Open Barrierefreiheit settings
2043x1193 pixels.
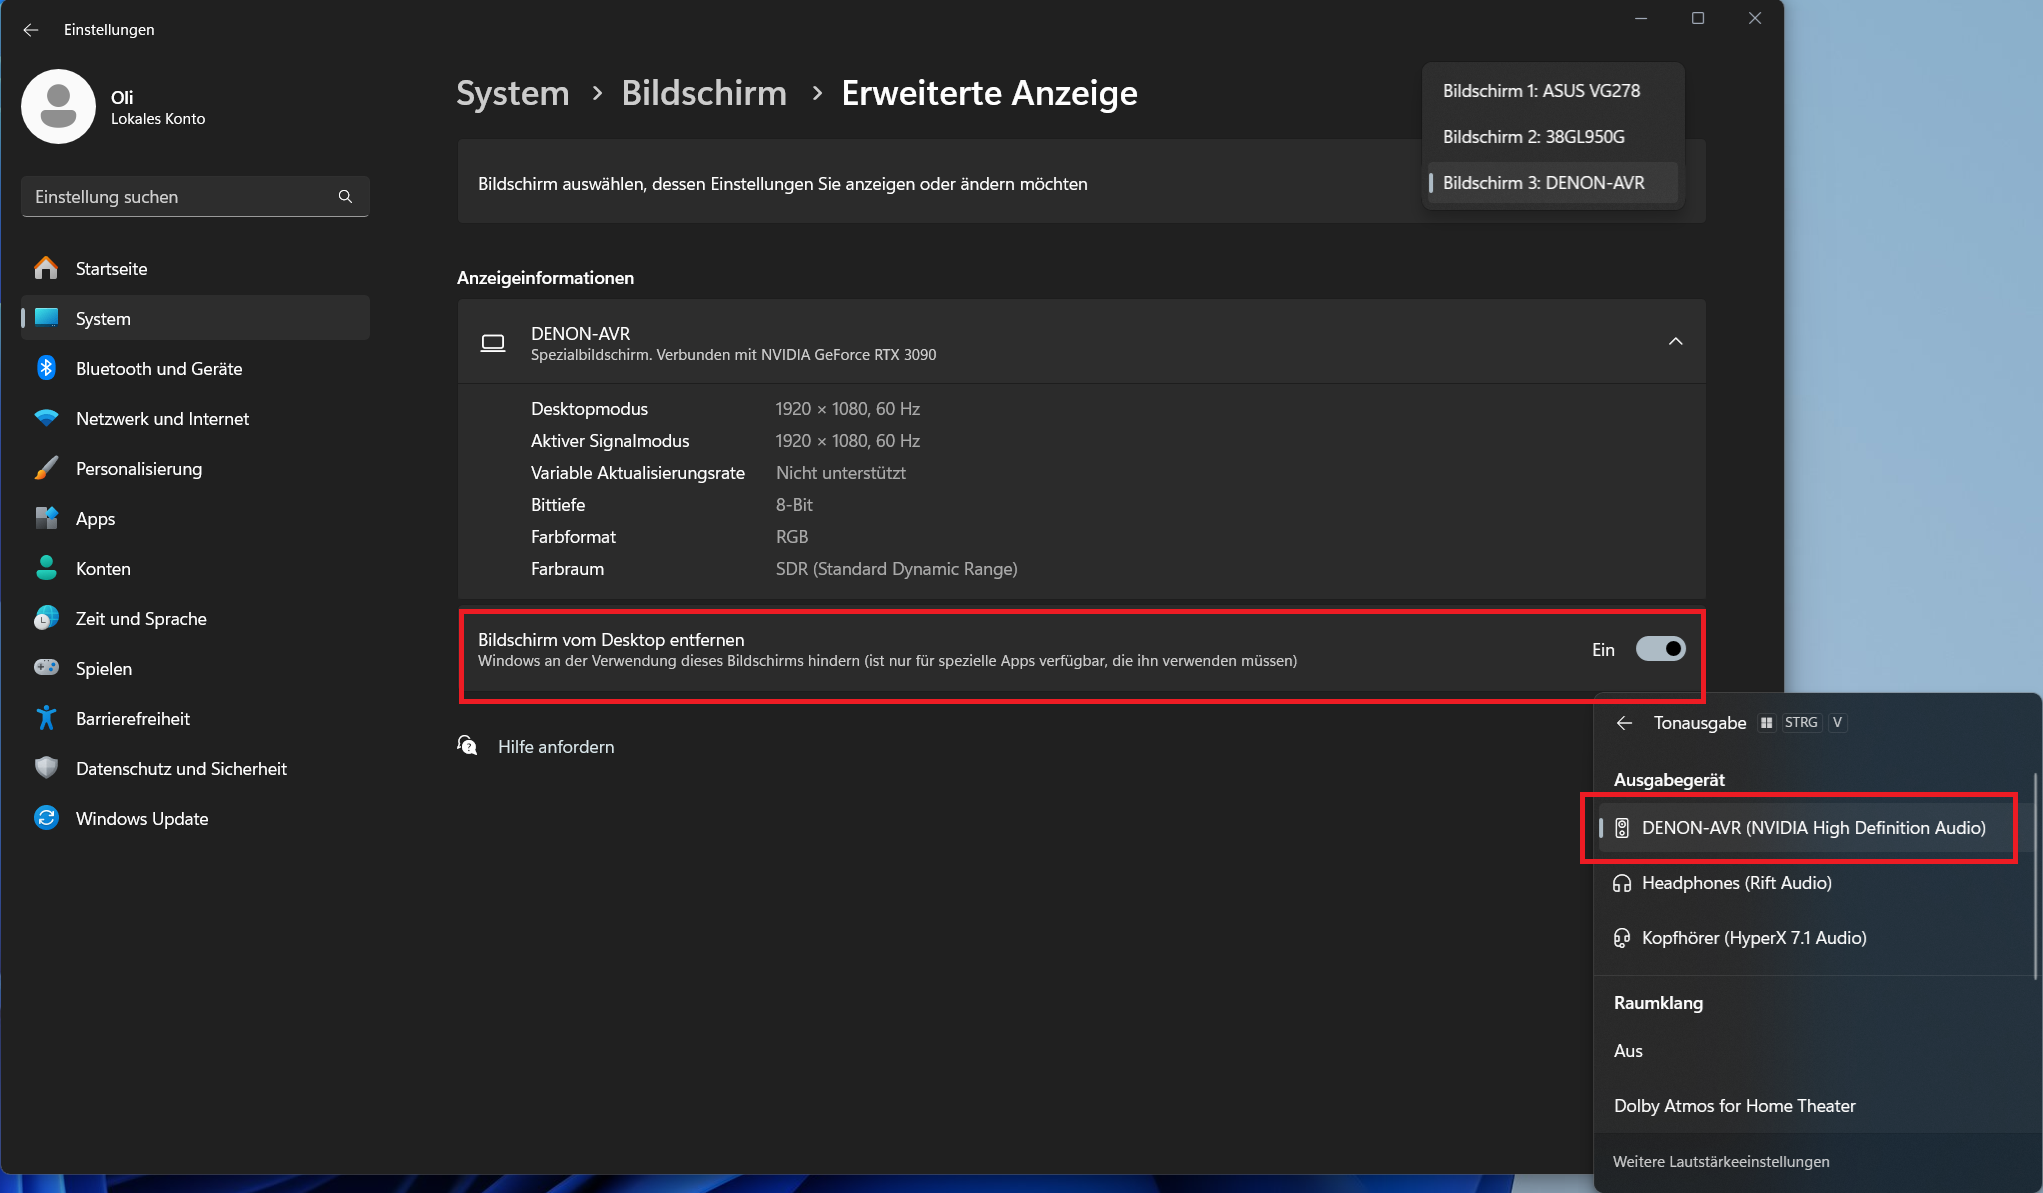133,719
